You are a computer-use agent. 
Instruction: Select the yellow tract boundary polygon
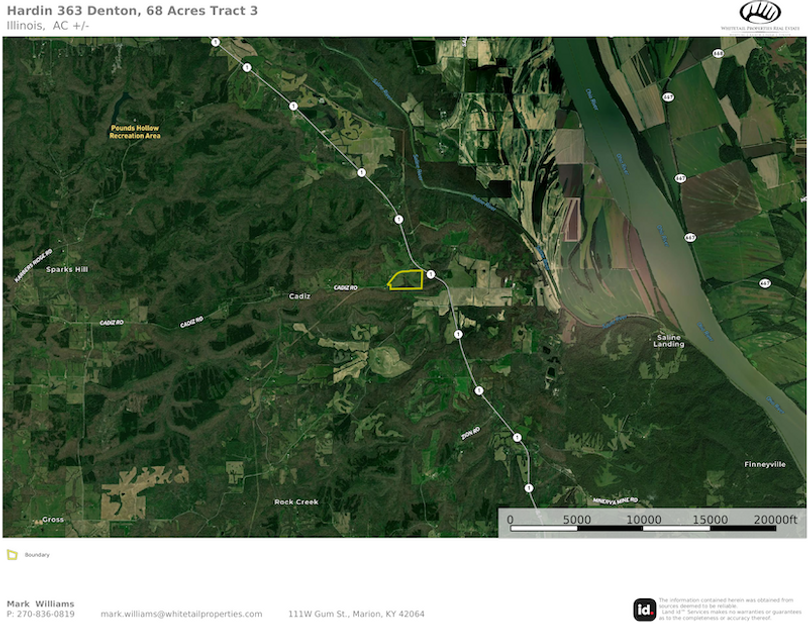tap(405, 280)
